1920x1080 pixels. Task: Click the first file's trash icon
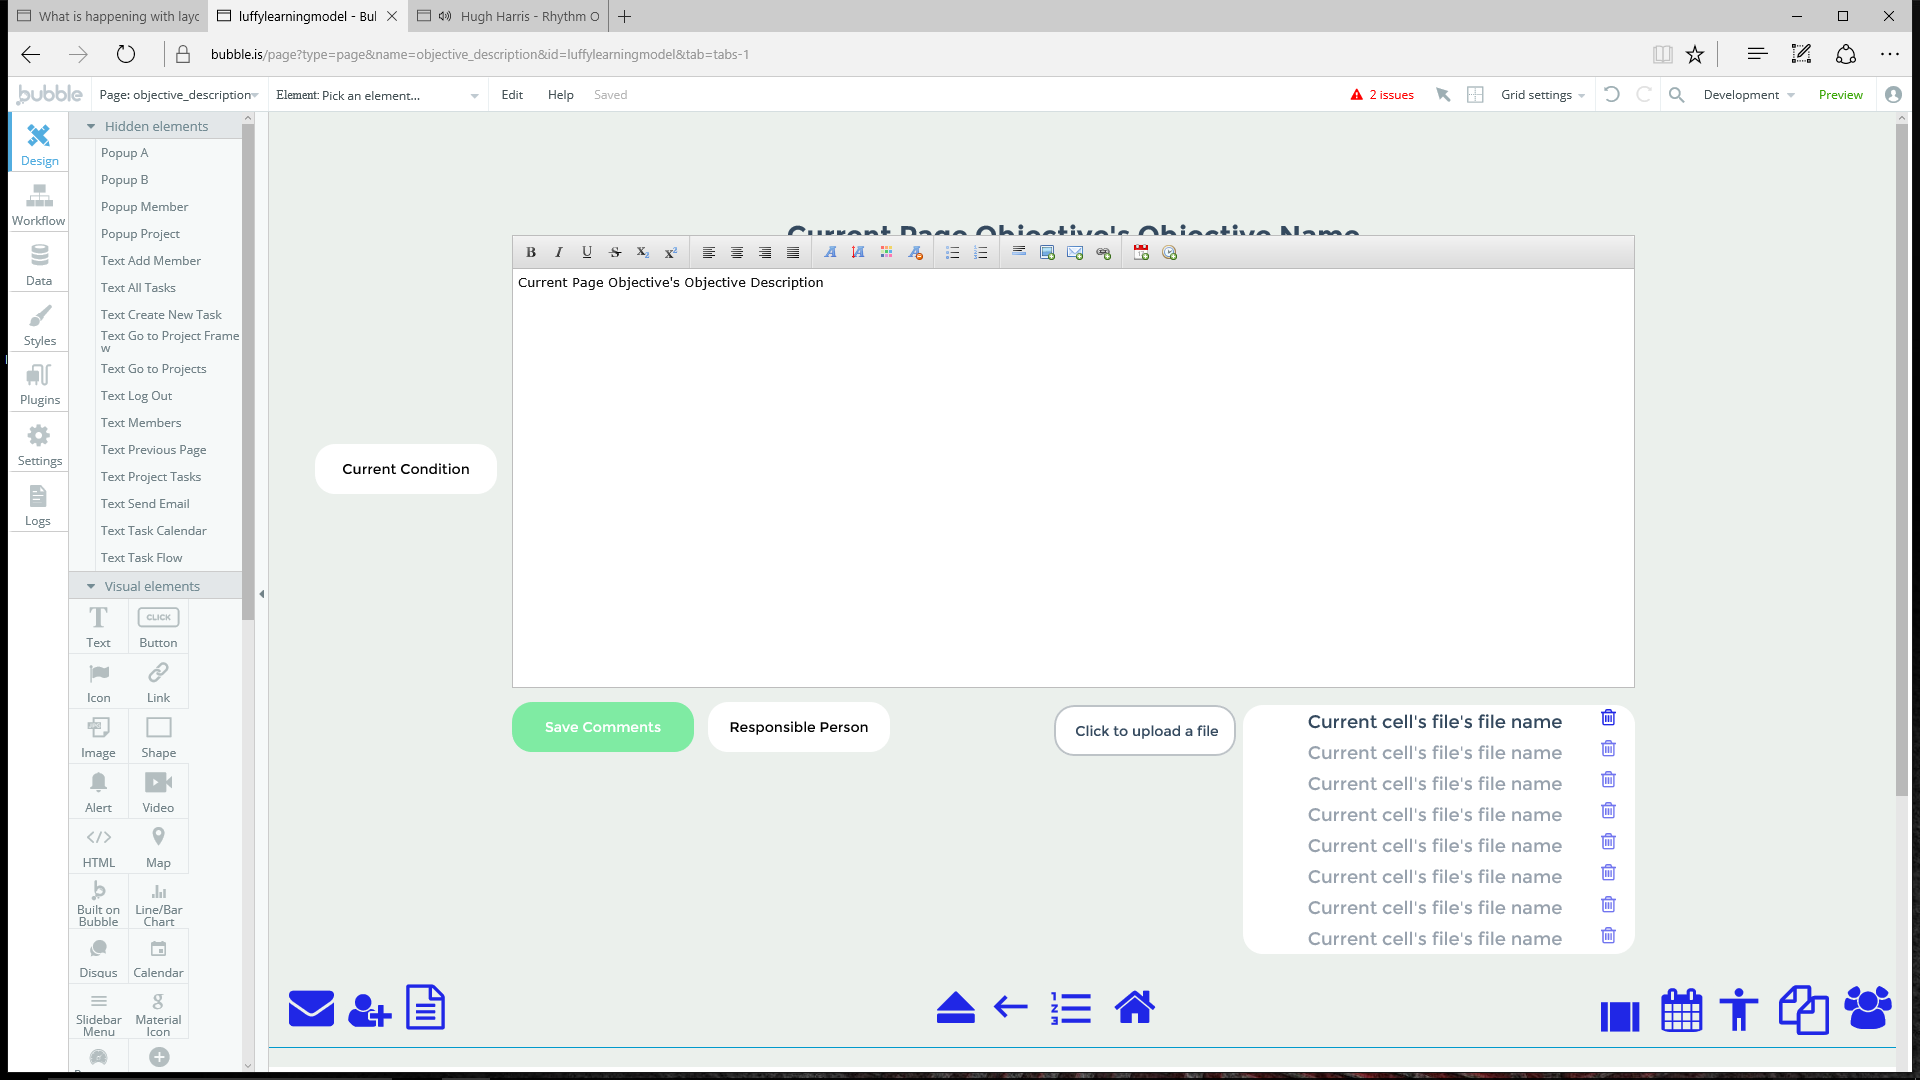coord(1608,718)
